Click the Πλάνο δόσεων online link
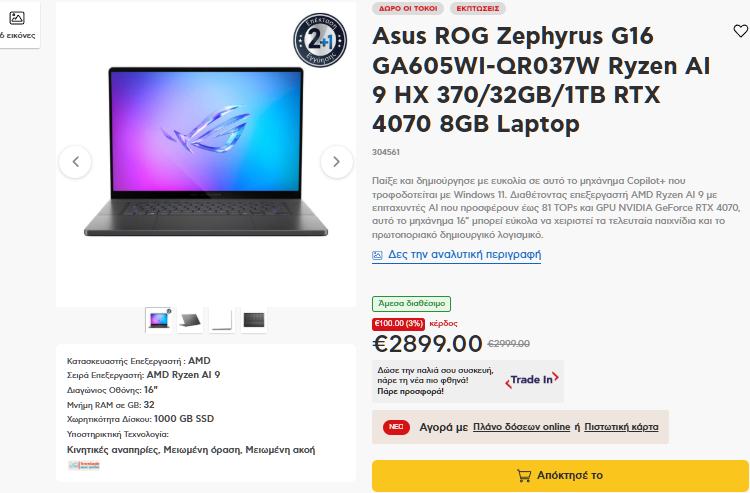The width and height of the screenshot is (750, 493). tap(521, 427)
